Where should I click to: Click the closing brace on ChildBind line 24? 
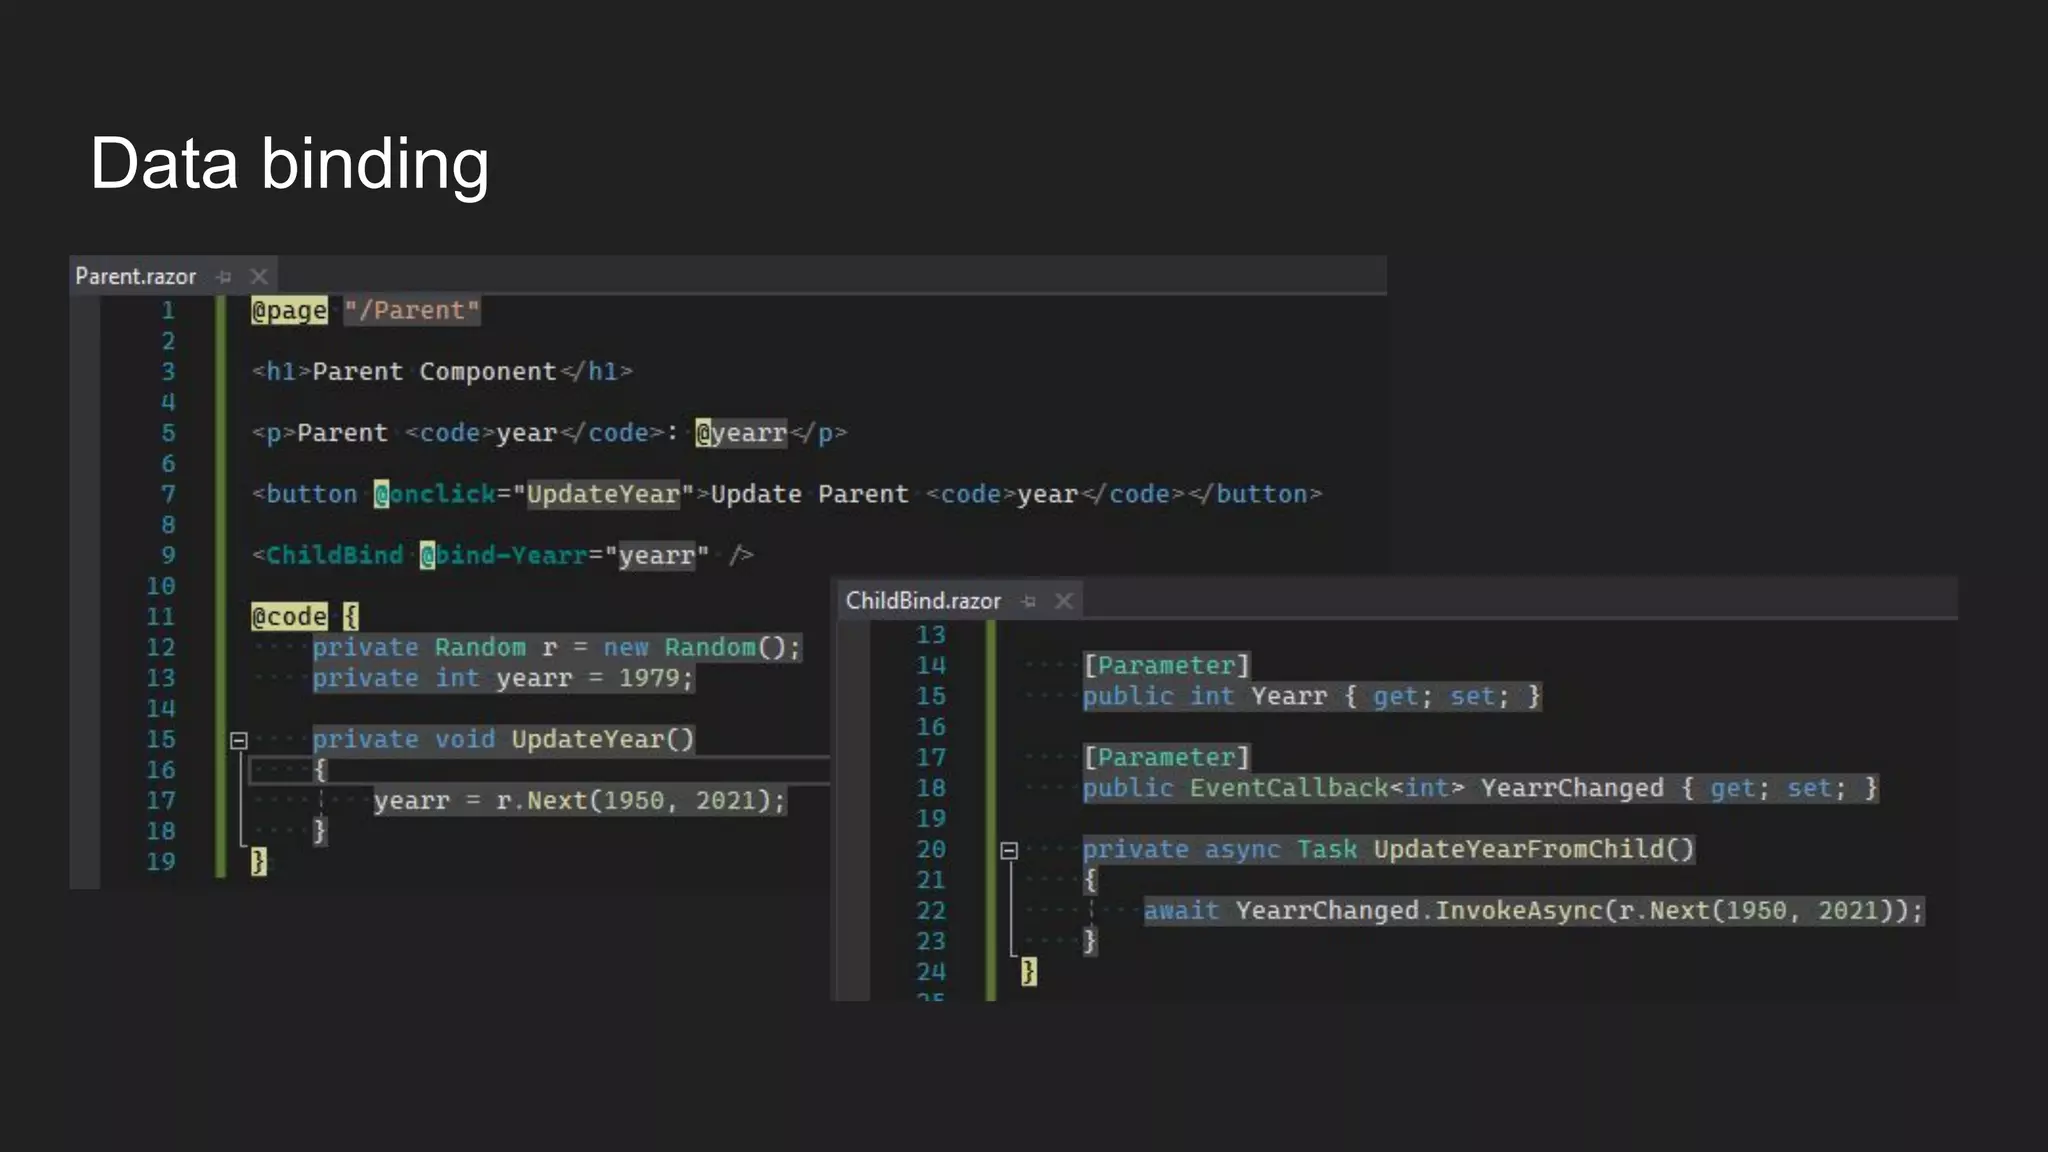(x=1029, y=972)
